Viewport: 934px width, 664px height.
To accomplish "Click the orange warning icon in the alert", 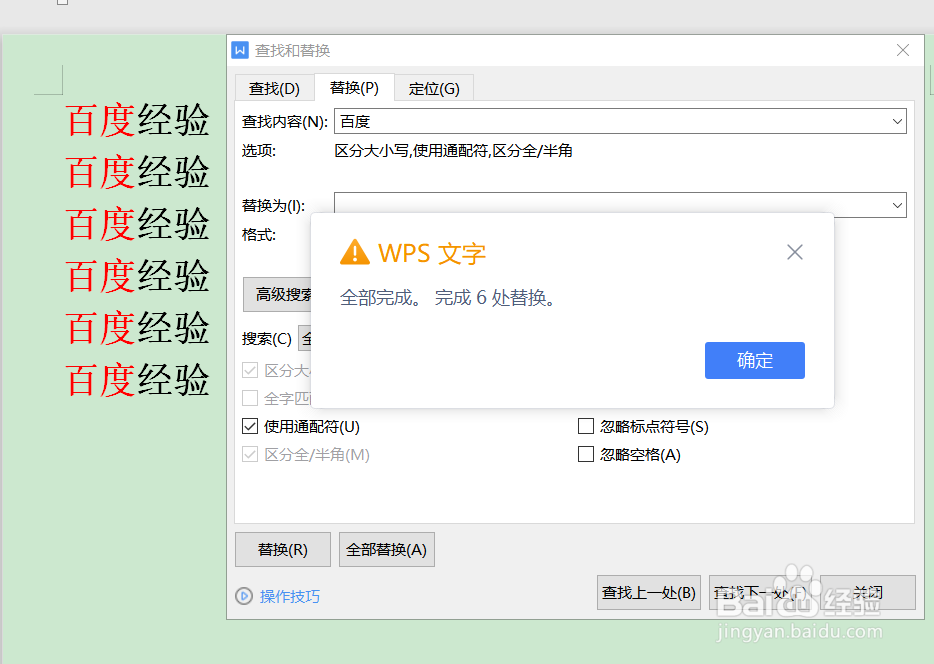I will point(354,252).
